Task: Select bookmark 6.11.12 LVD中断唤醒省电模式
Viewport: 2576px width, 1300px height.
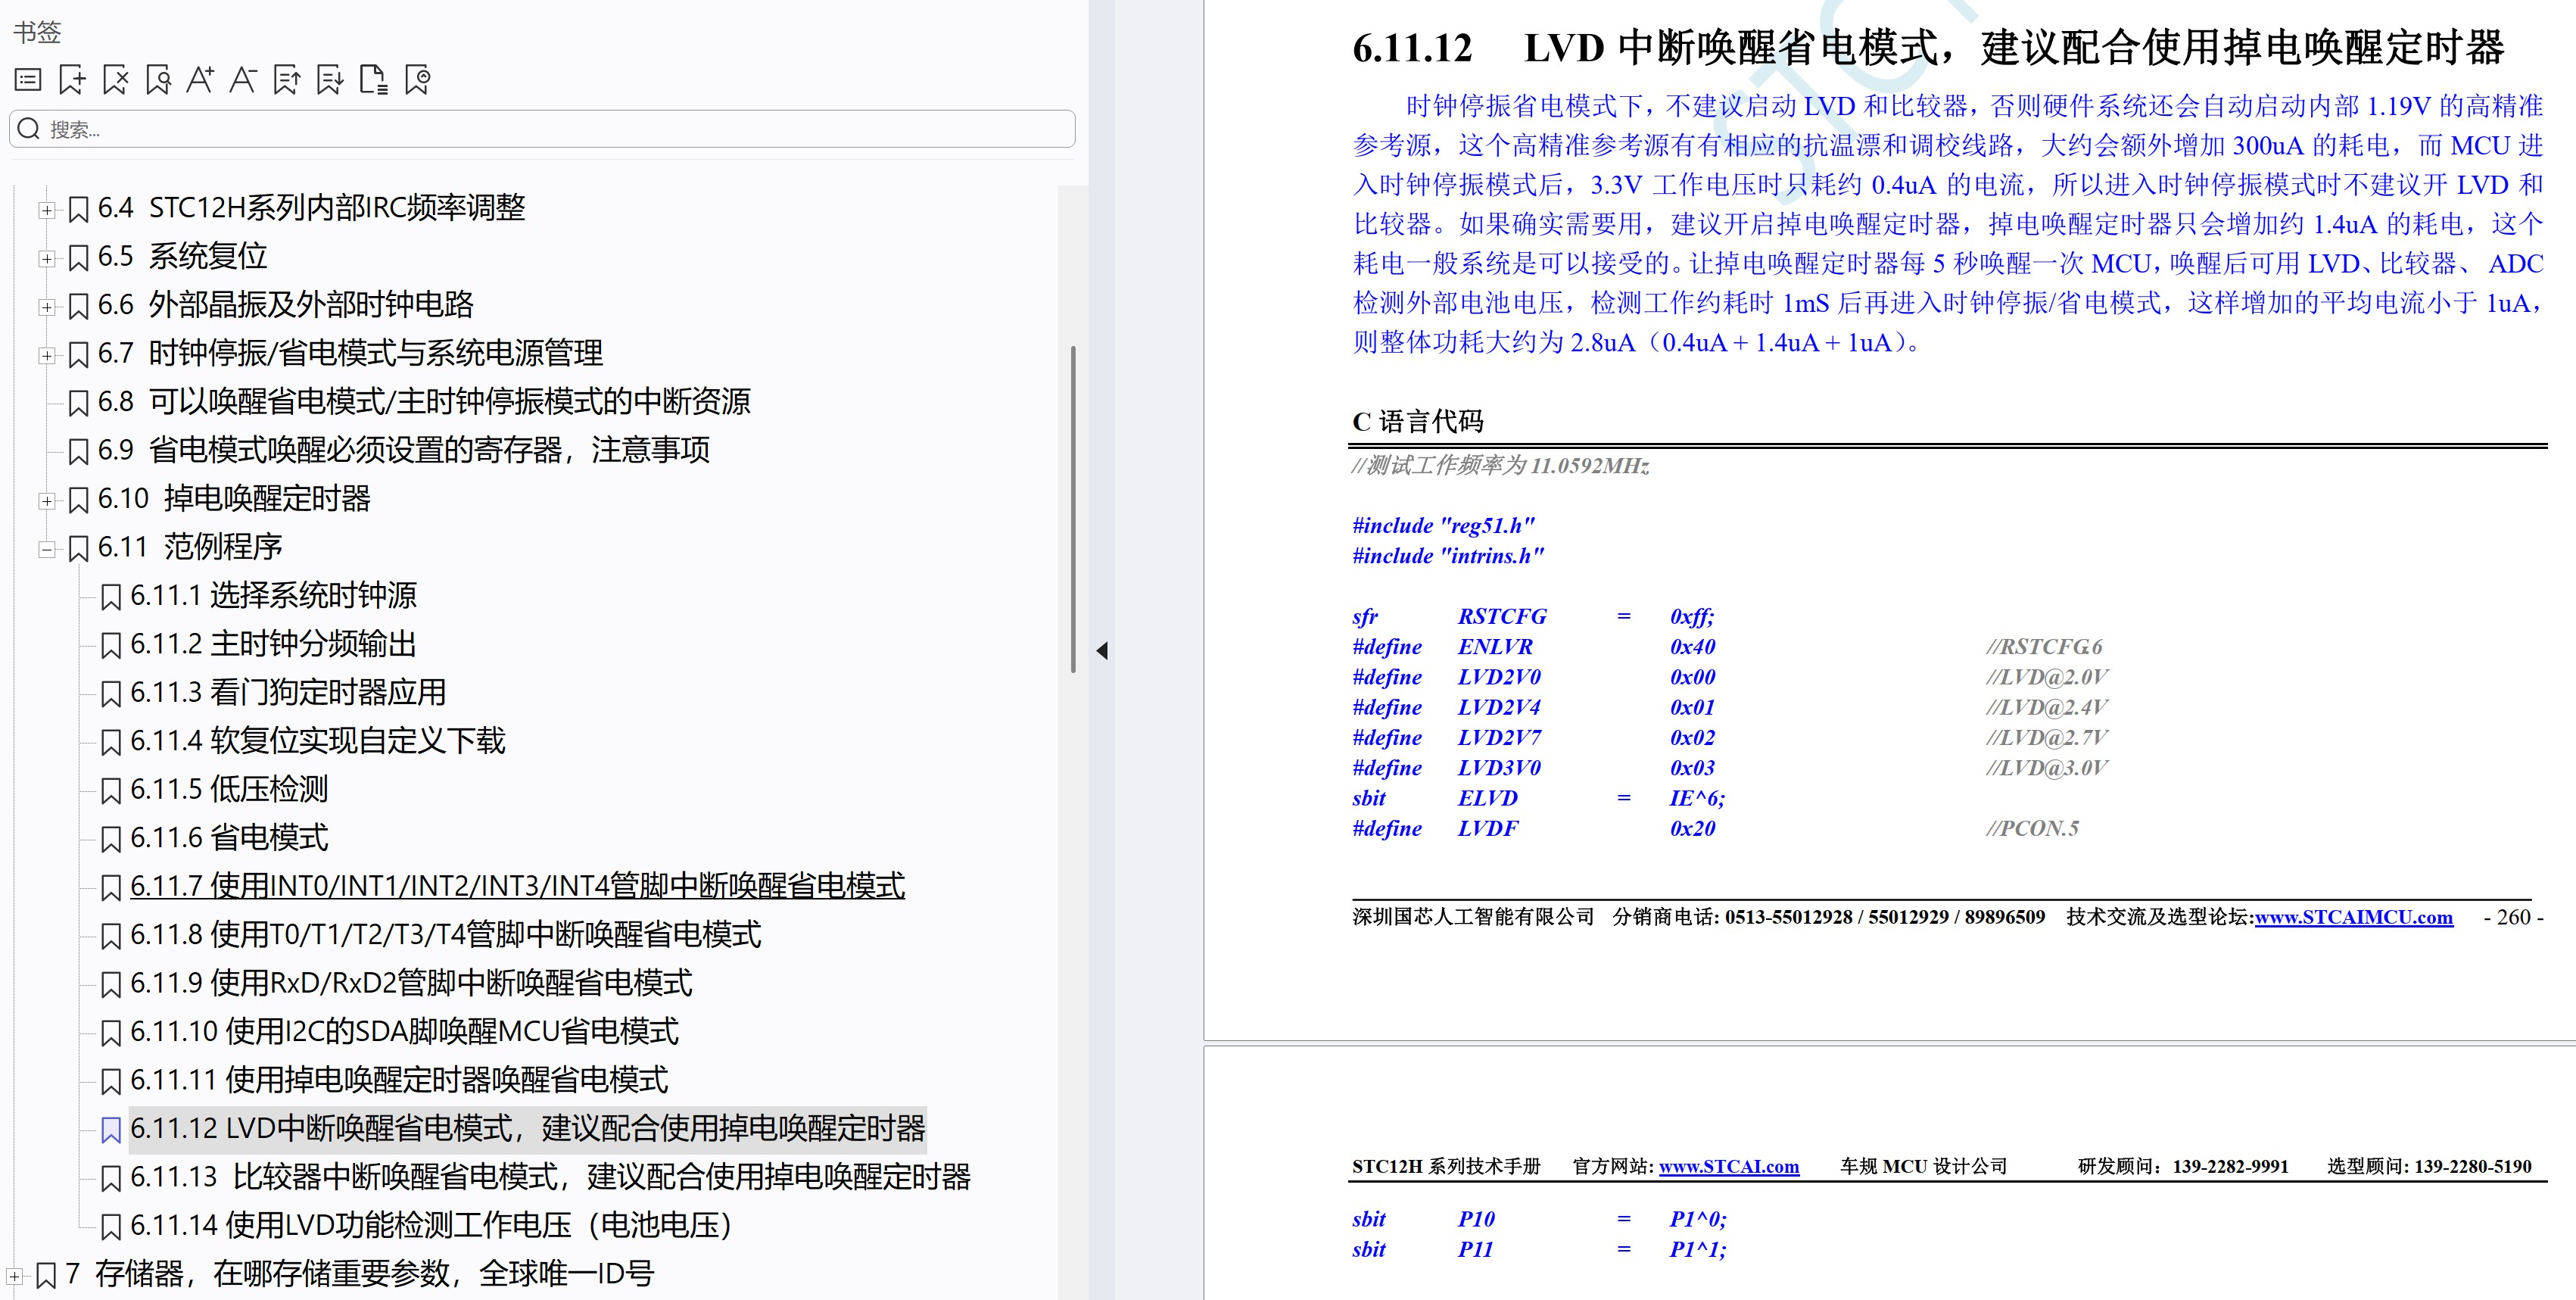Action: pyautogui.click(x=528, y=1128)
